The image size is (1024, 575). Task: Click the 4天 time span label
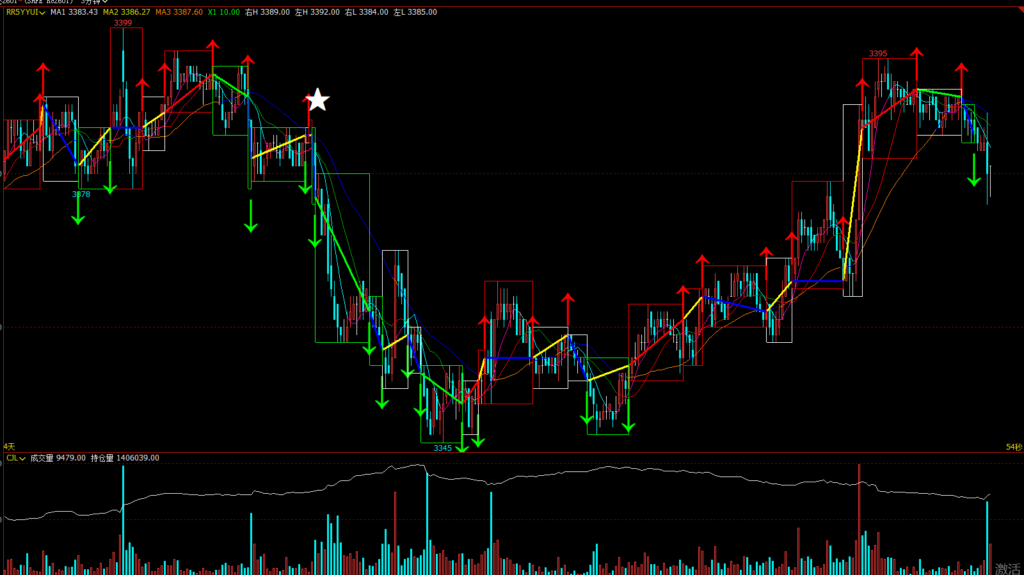pos(10,446)
